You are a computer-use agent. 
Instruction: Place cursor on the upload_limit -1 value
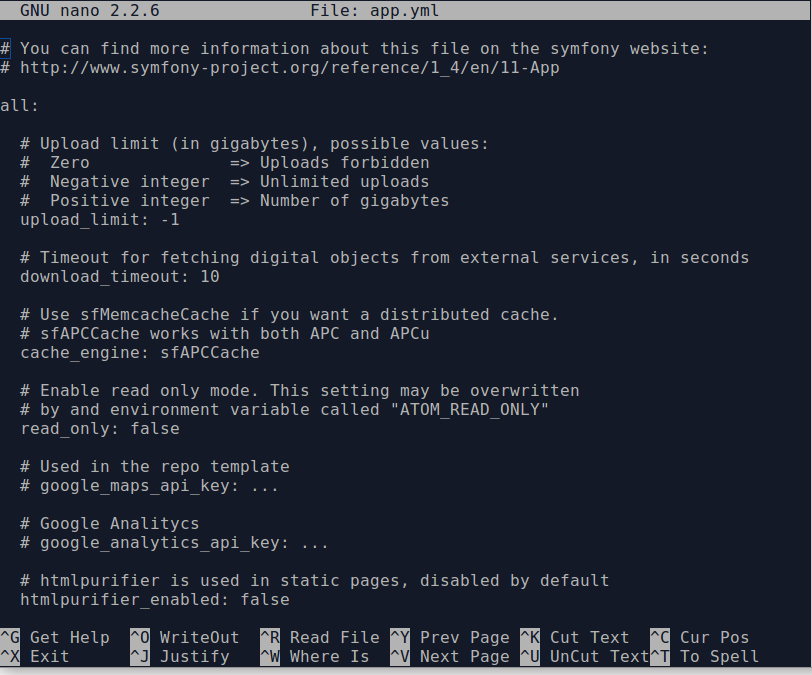pyautogui.click(x=170, y=220)
